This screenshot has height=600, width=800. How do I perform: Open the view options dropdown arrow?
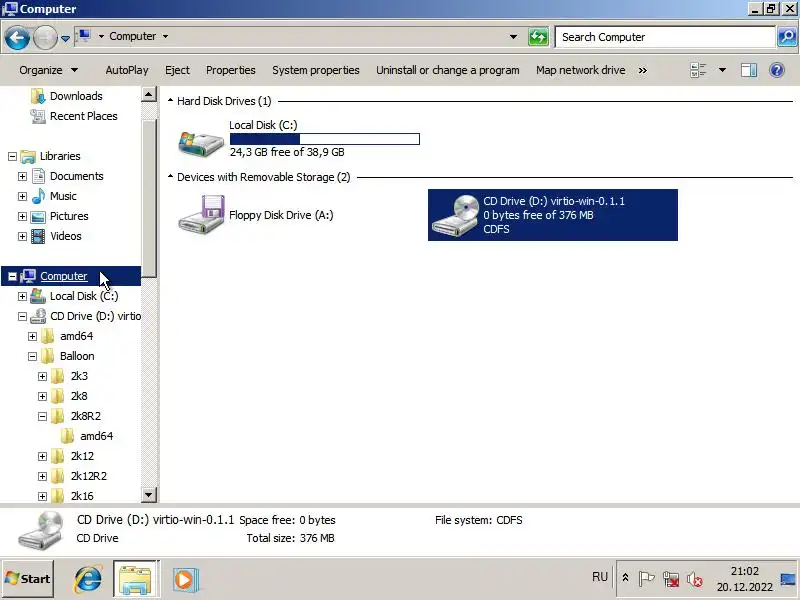coord(722,70)
